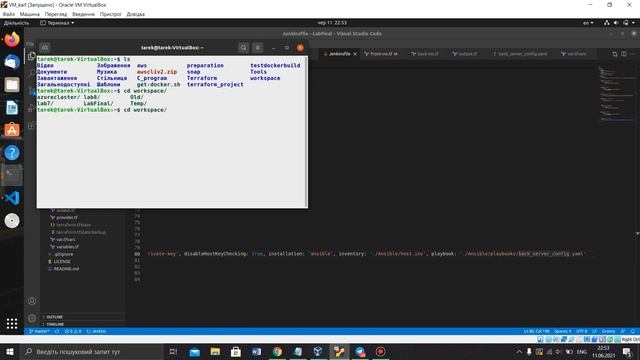Open the more actions editor menu
This screenshot has width=640, height=360.
[x=633, y=54]
